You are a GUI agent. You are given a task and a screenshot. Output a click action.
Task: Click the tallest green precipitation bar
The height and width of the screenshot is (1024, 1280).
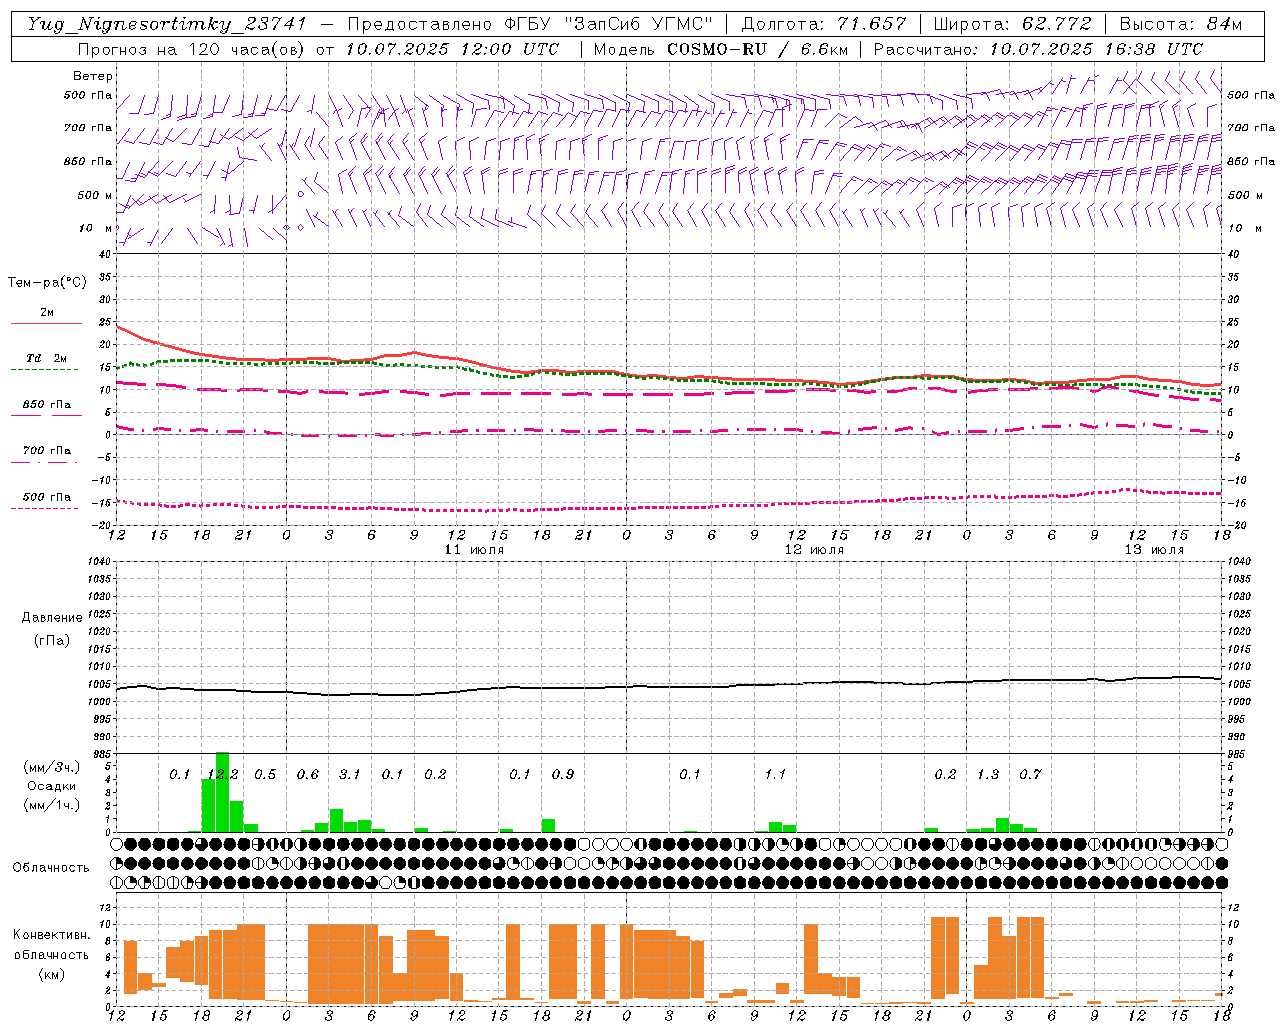click(222, 792)
